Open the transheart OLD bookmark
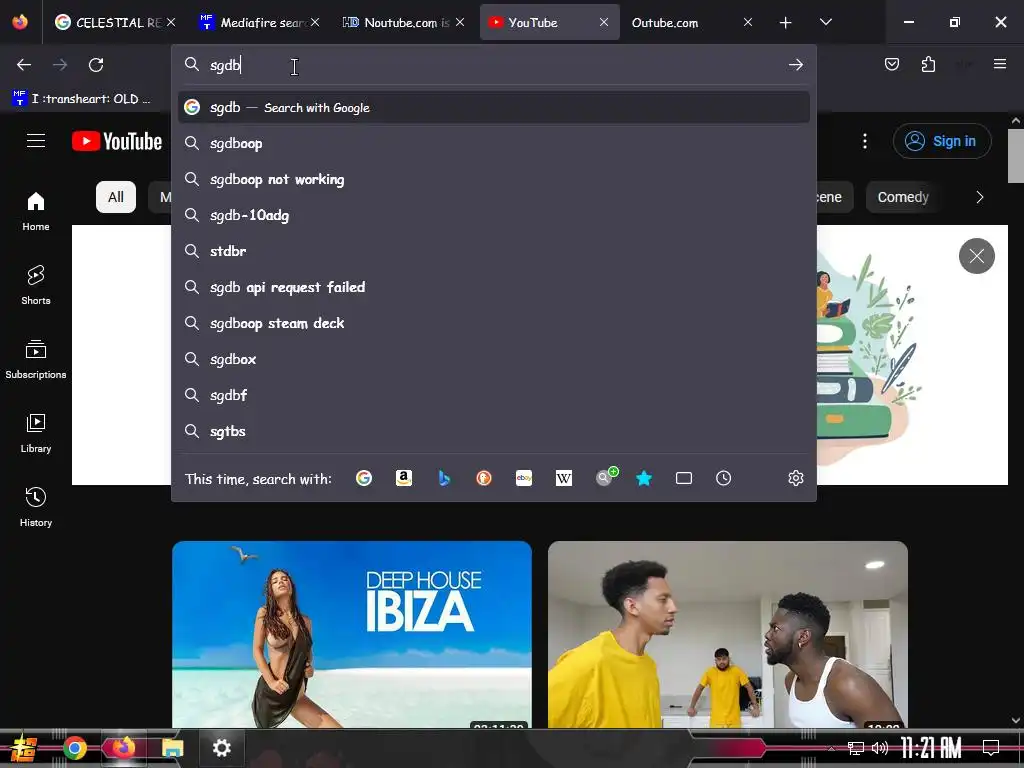 [x=82, y=99]
